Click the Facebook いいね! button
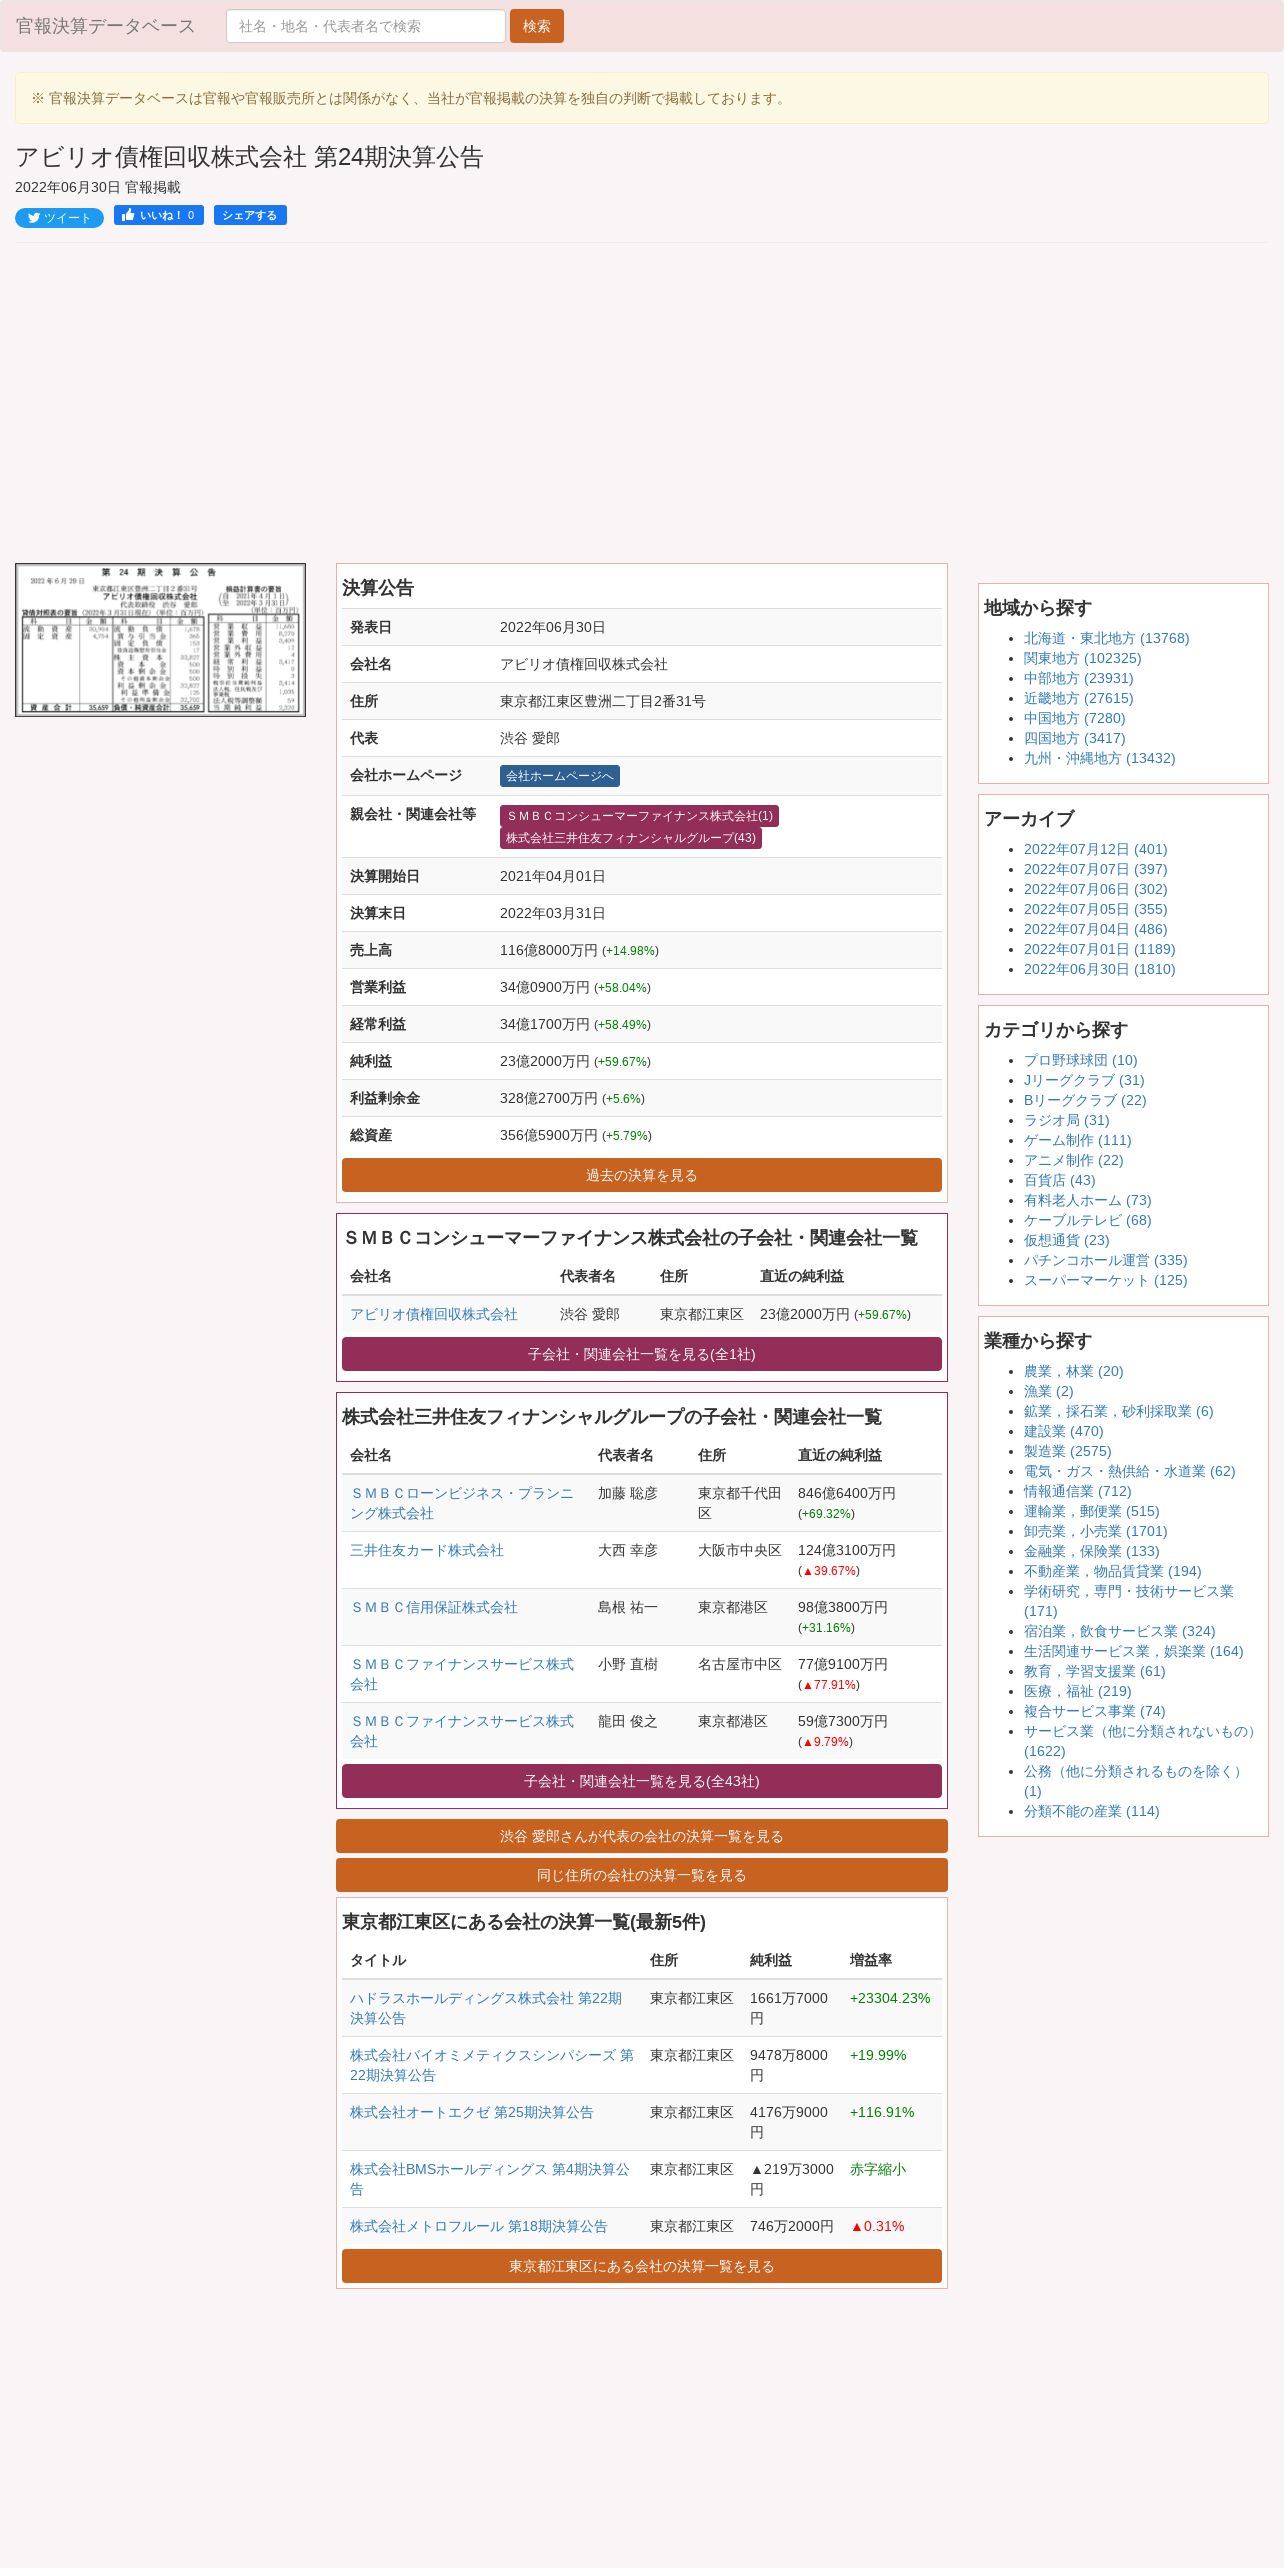Image resolution: width=1284 pixels, height=2568 pixels. [x=159, y=215]
